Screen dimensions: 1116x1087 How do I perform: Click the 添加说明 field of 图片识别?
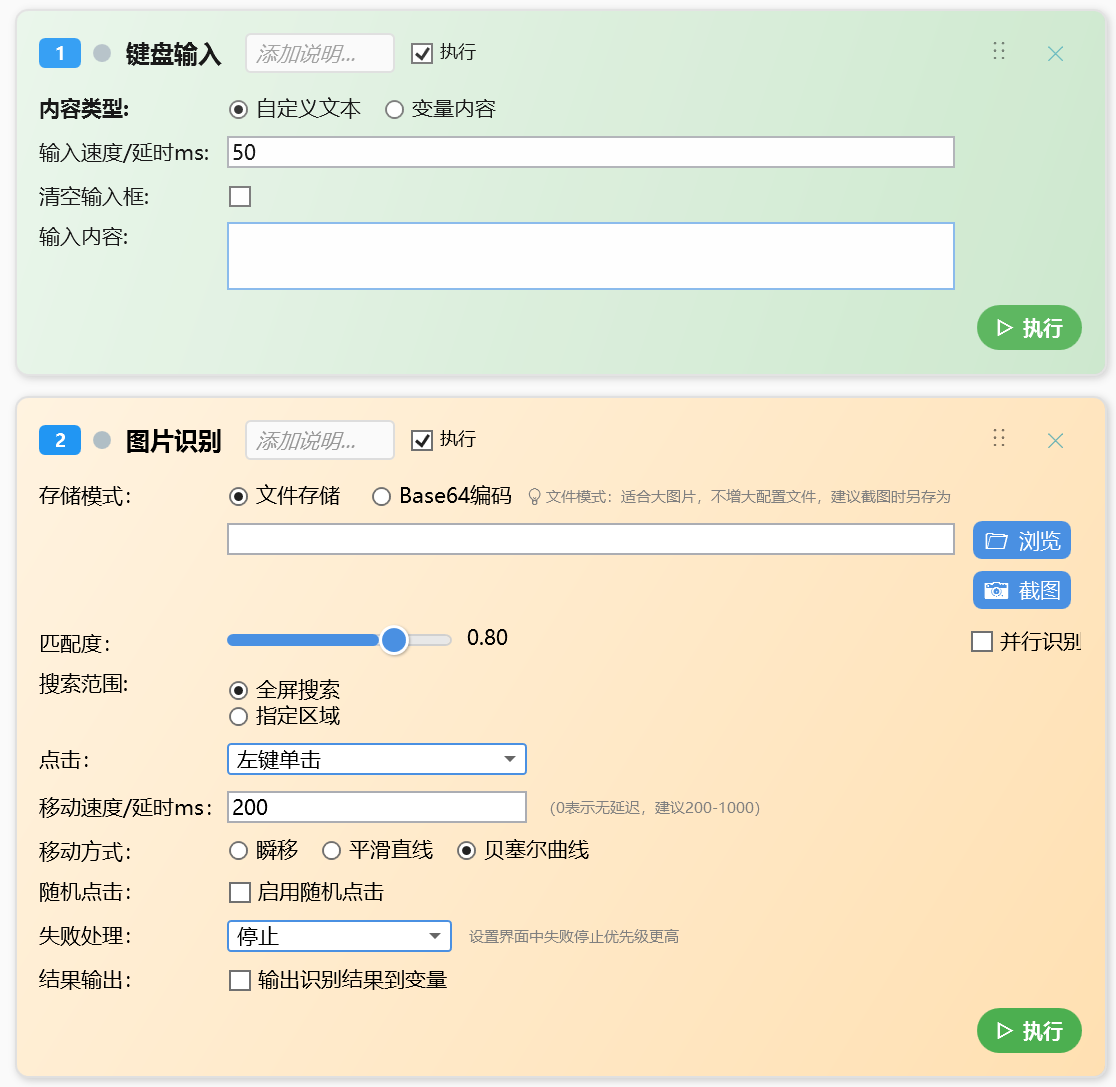320,440
